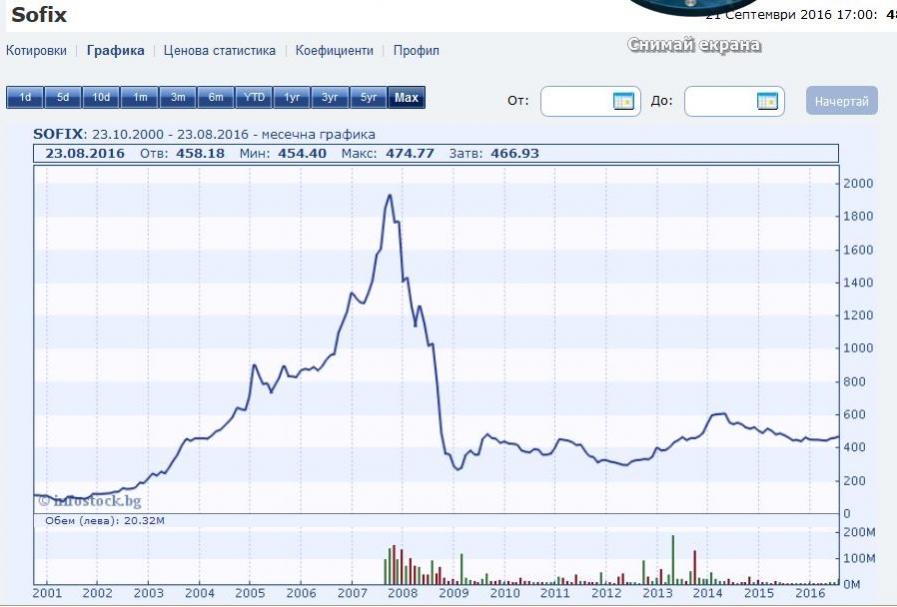
Task: Click the date 23.08.2016 in data bar
Action: (x=85, y=153)
